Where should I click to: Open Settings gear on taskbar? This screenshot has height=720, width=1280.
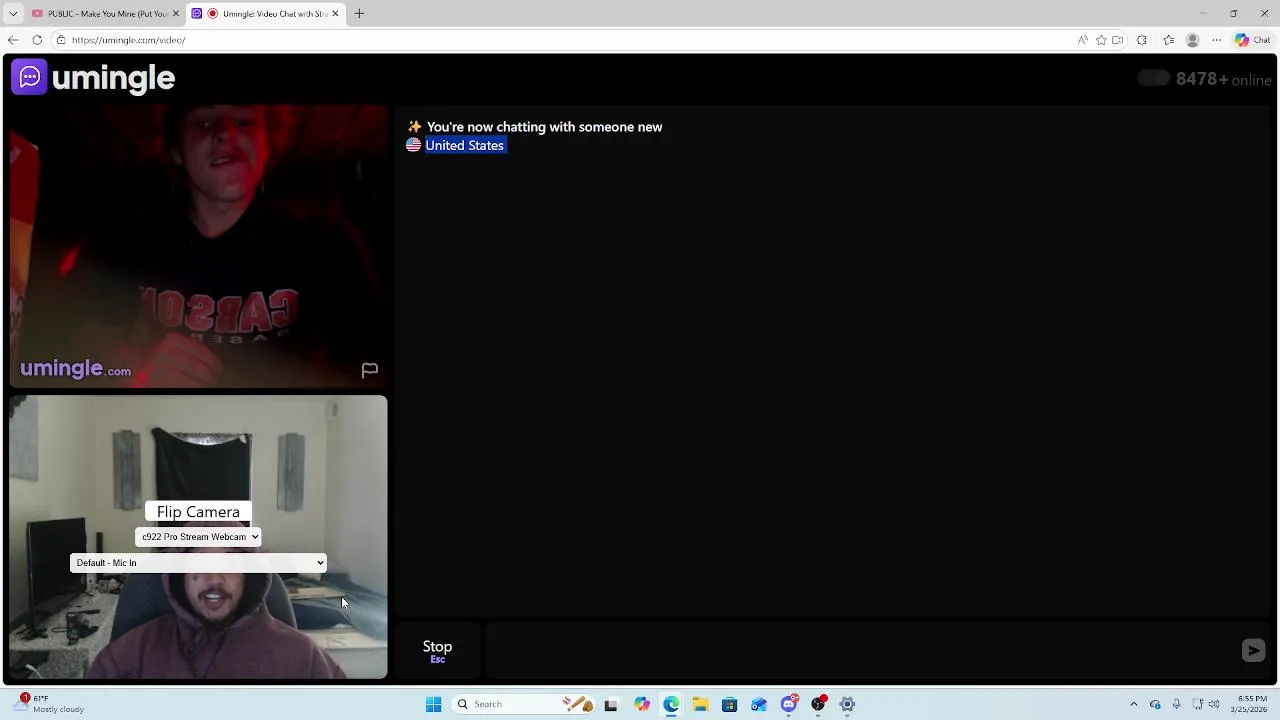coord(847,704)
